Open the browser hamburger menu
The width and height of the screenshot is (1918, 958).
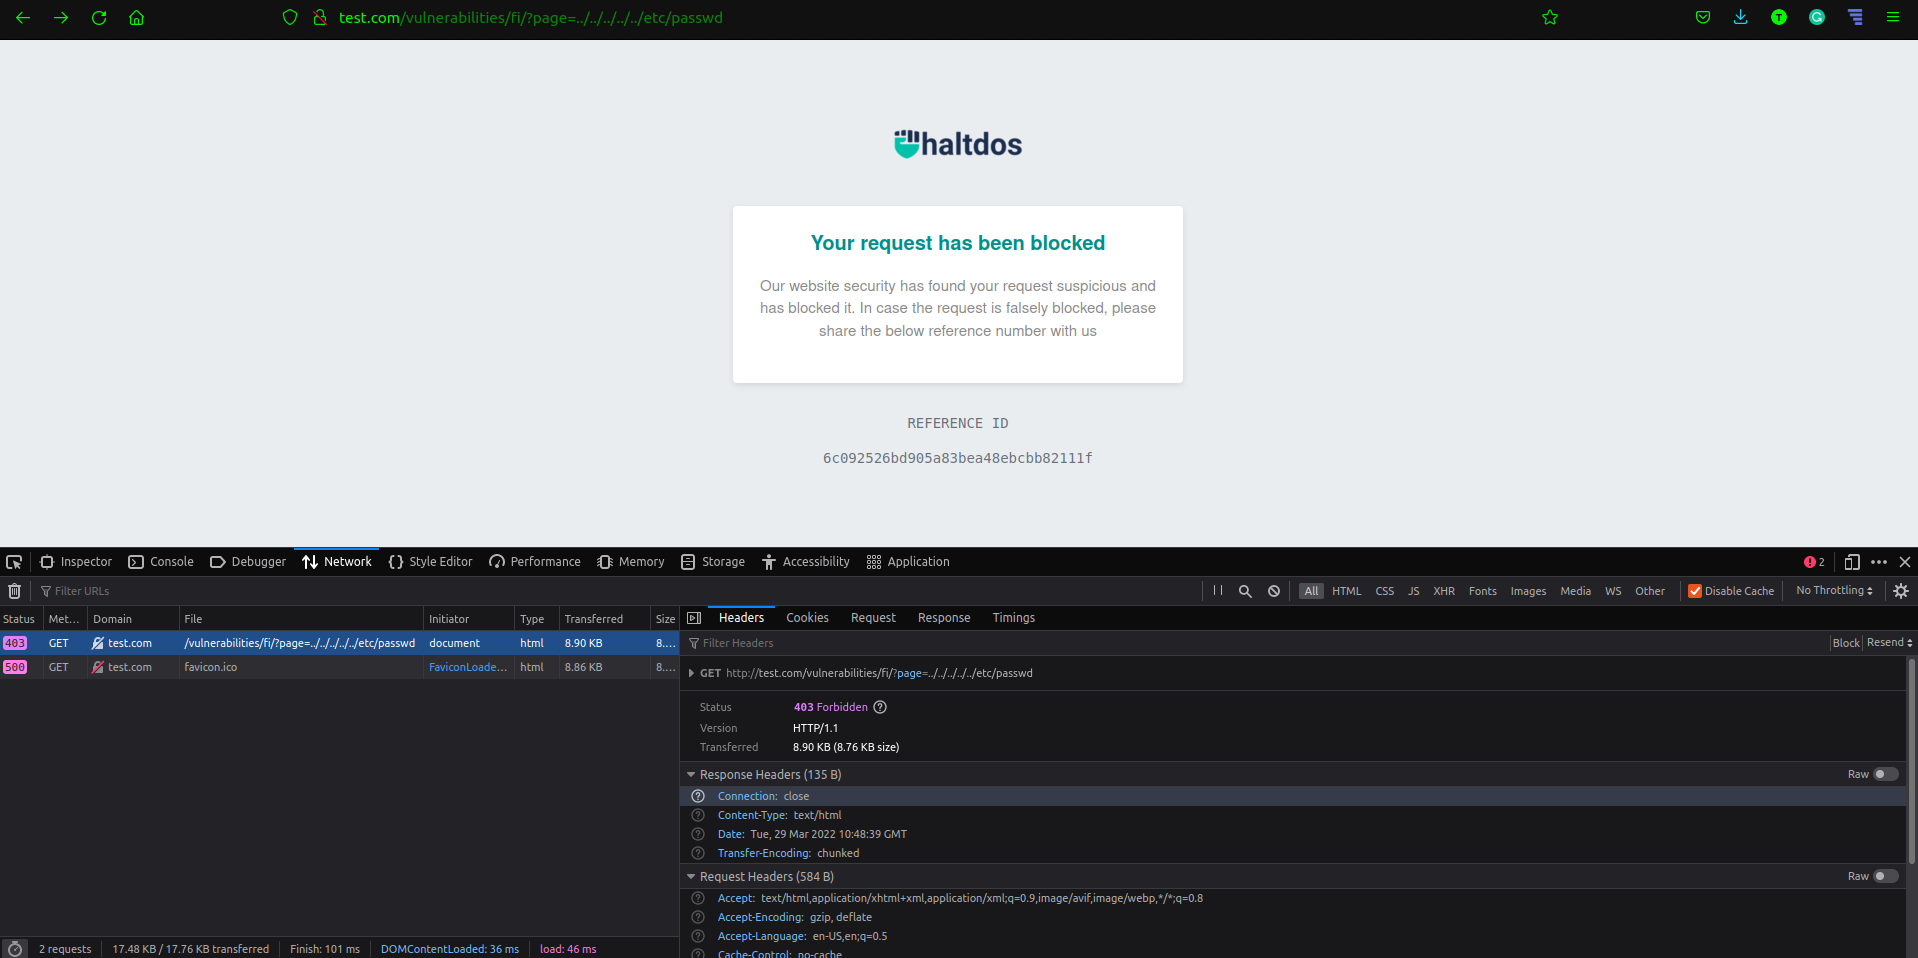click(x=1893, y=17)
